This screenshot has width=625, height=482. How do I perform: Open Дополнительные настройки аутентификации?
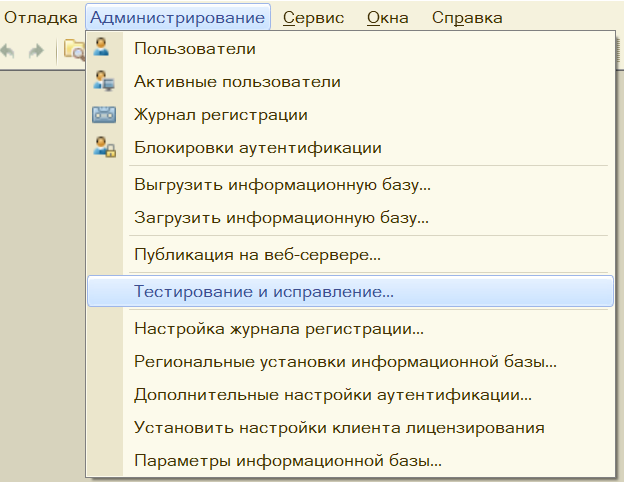pyautogui.click(x=350, y=395)
